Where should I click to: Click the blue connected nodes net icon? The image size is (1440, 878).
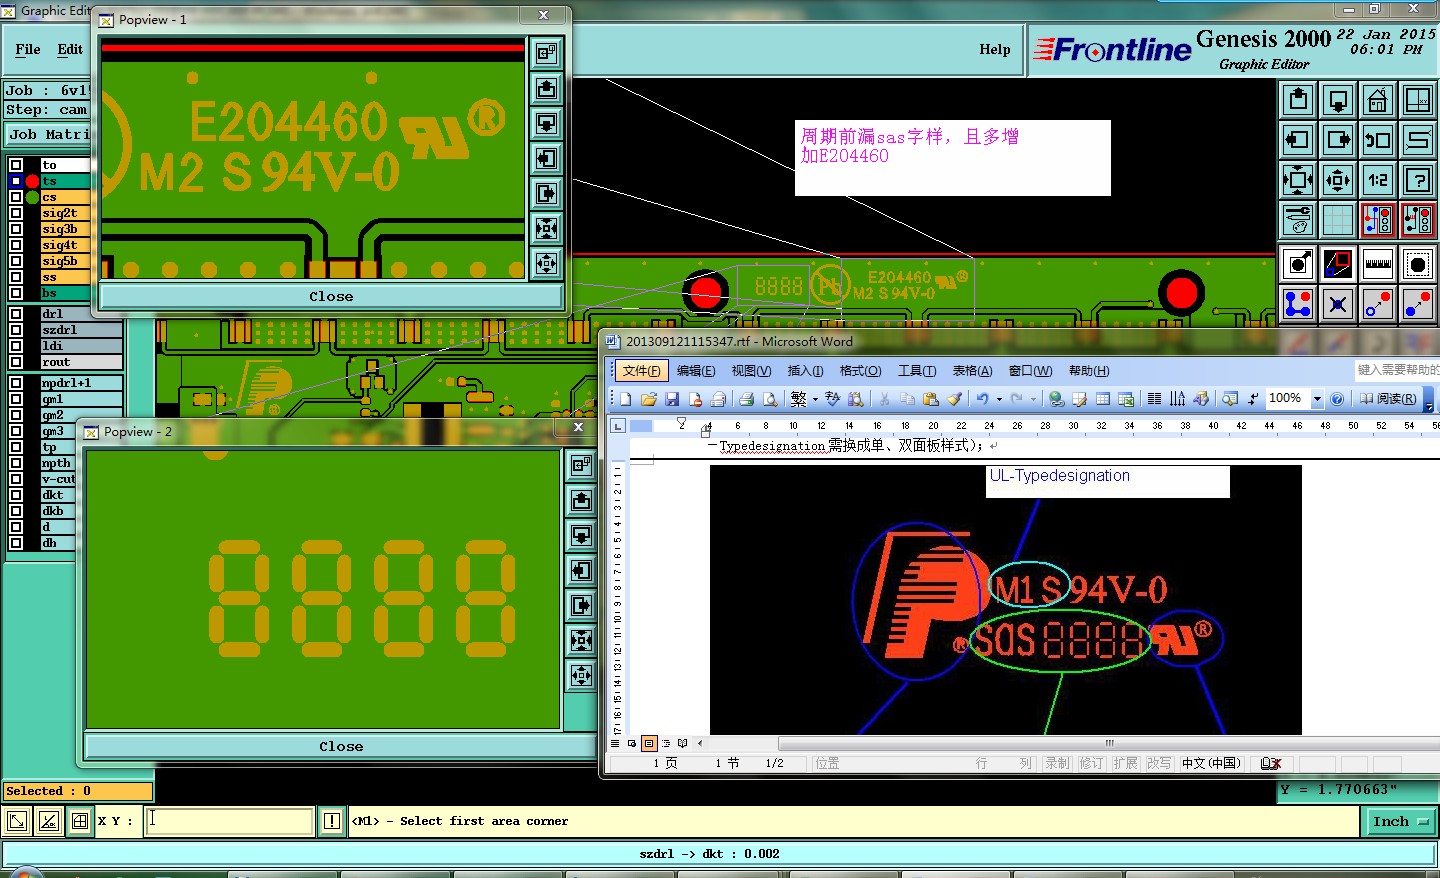click(1298, 304)
